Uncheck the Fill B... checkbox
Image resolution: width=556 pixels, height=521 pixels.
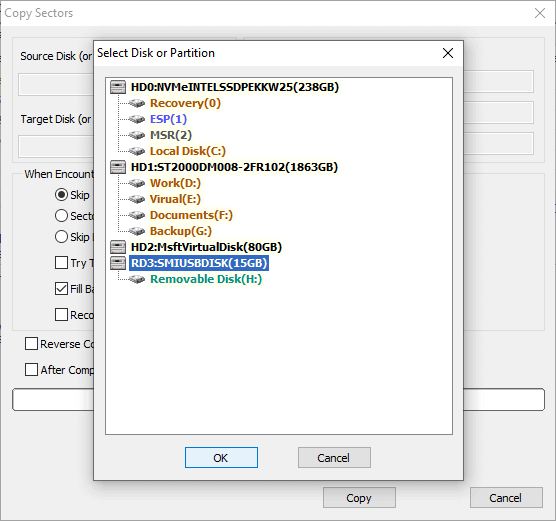click(x=61, y=289)
